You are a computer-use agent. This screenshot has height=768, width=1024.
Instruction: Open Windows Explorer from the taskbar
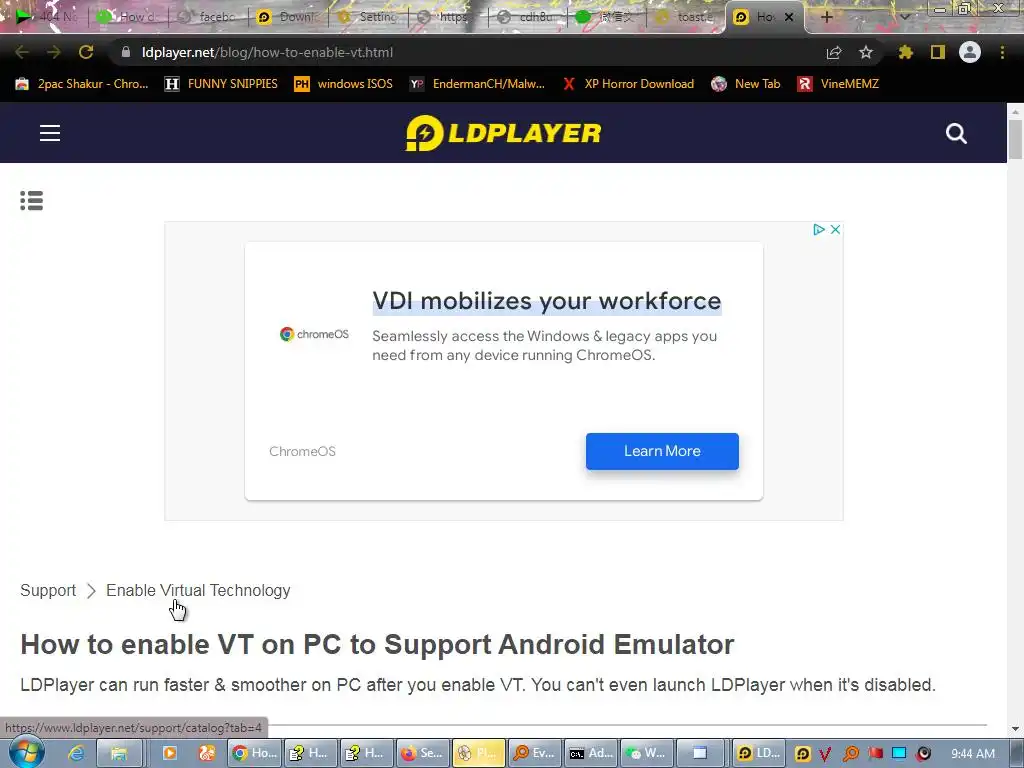coord(119,753)
